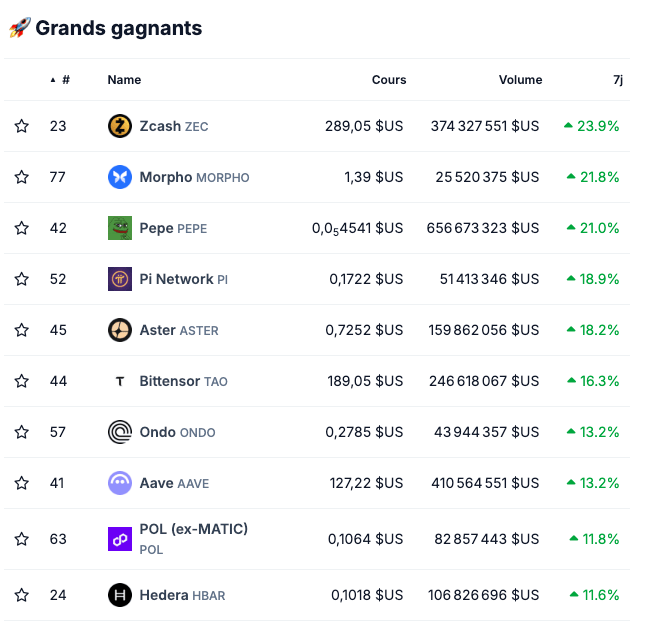Click Pepe's 21.0% weekly change value
This screenshot has height=621, width=647.
click(x=599, y=228)
